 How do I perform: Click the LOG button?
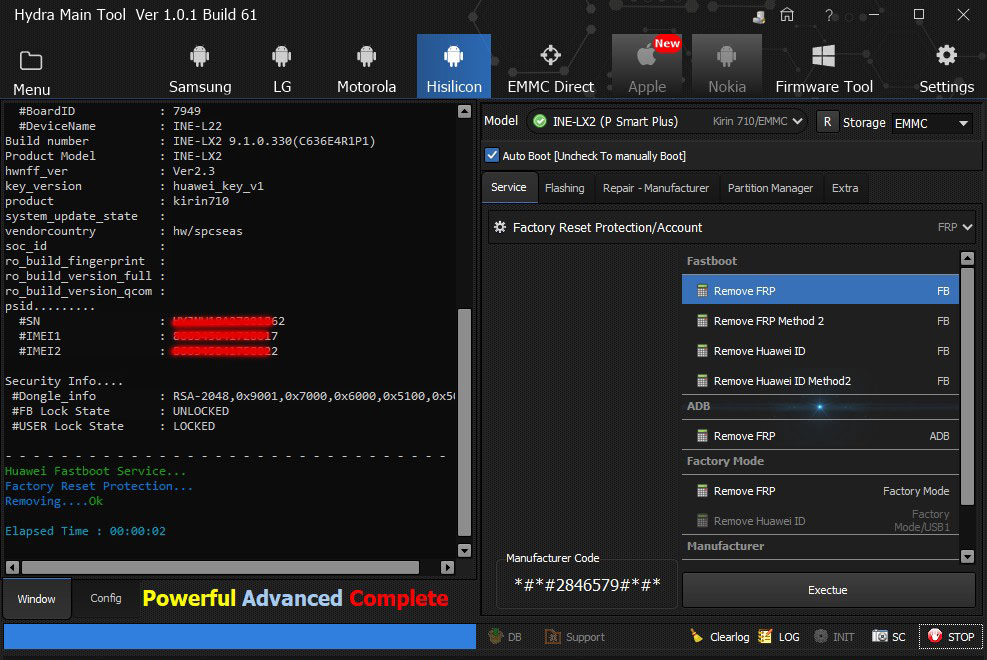coord(779,637)
